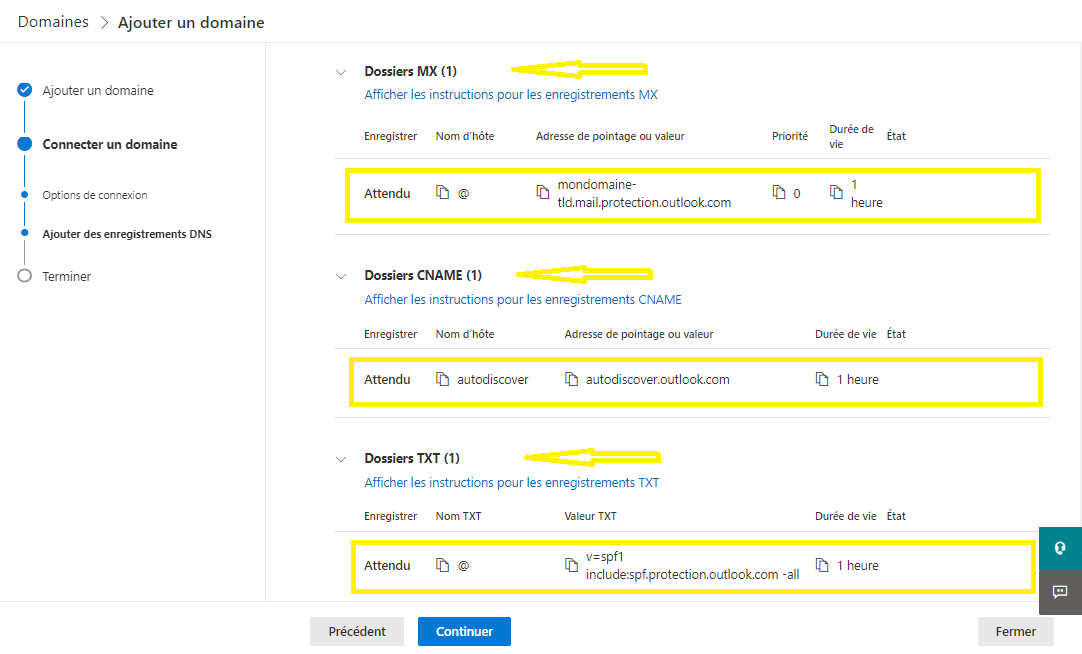Viewport: 1082px width, 654px height.
Task: Collapse the Dossiers MX section
Action: tap(341, 72)
